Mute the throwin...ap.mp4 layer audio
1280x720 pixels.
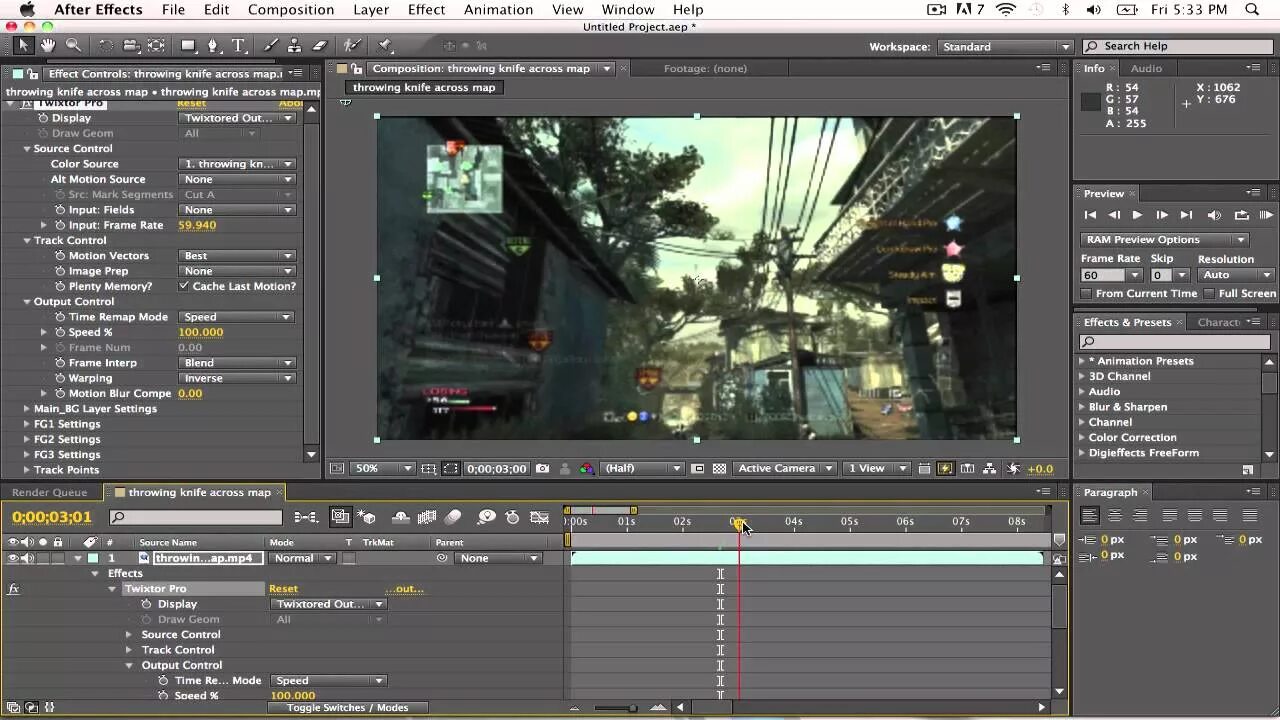tap(27, 558)
